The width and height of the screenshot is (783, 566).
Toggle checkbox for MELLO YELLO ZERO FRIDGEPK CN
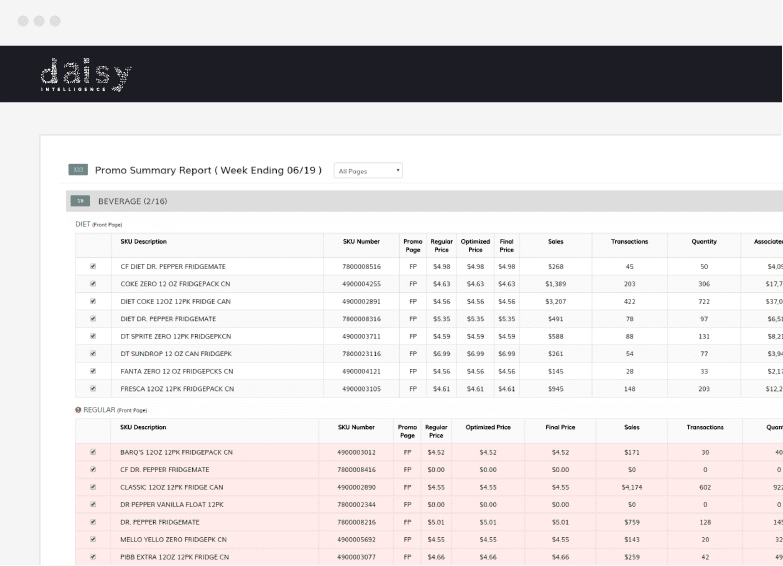tap(93, 540)
